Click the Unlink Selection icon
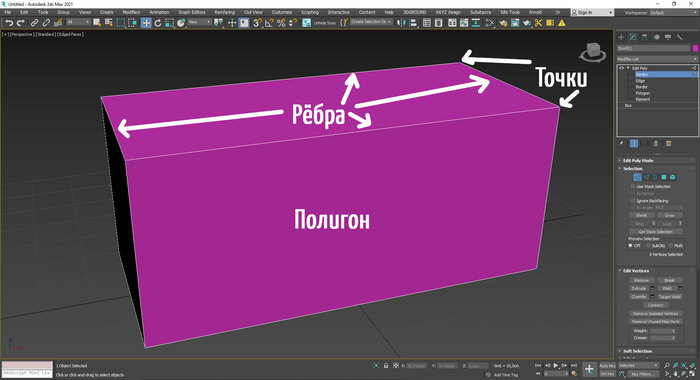 (46, 23)
